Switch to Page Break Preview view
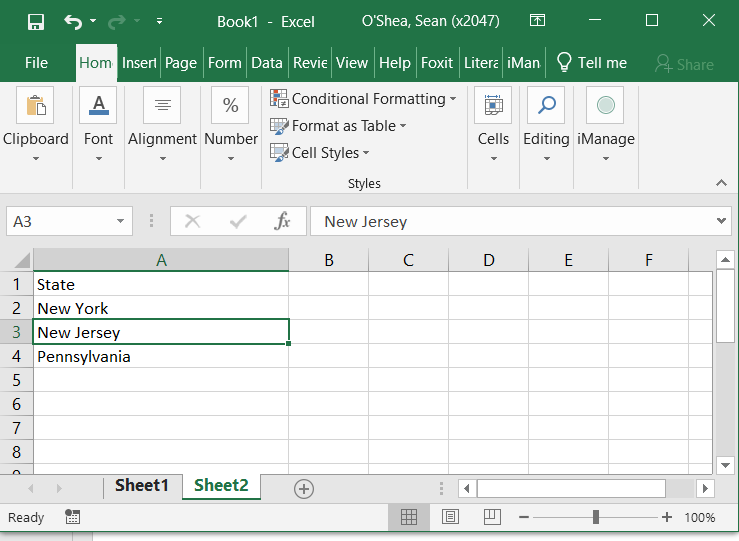 [491, 517]
